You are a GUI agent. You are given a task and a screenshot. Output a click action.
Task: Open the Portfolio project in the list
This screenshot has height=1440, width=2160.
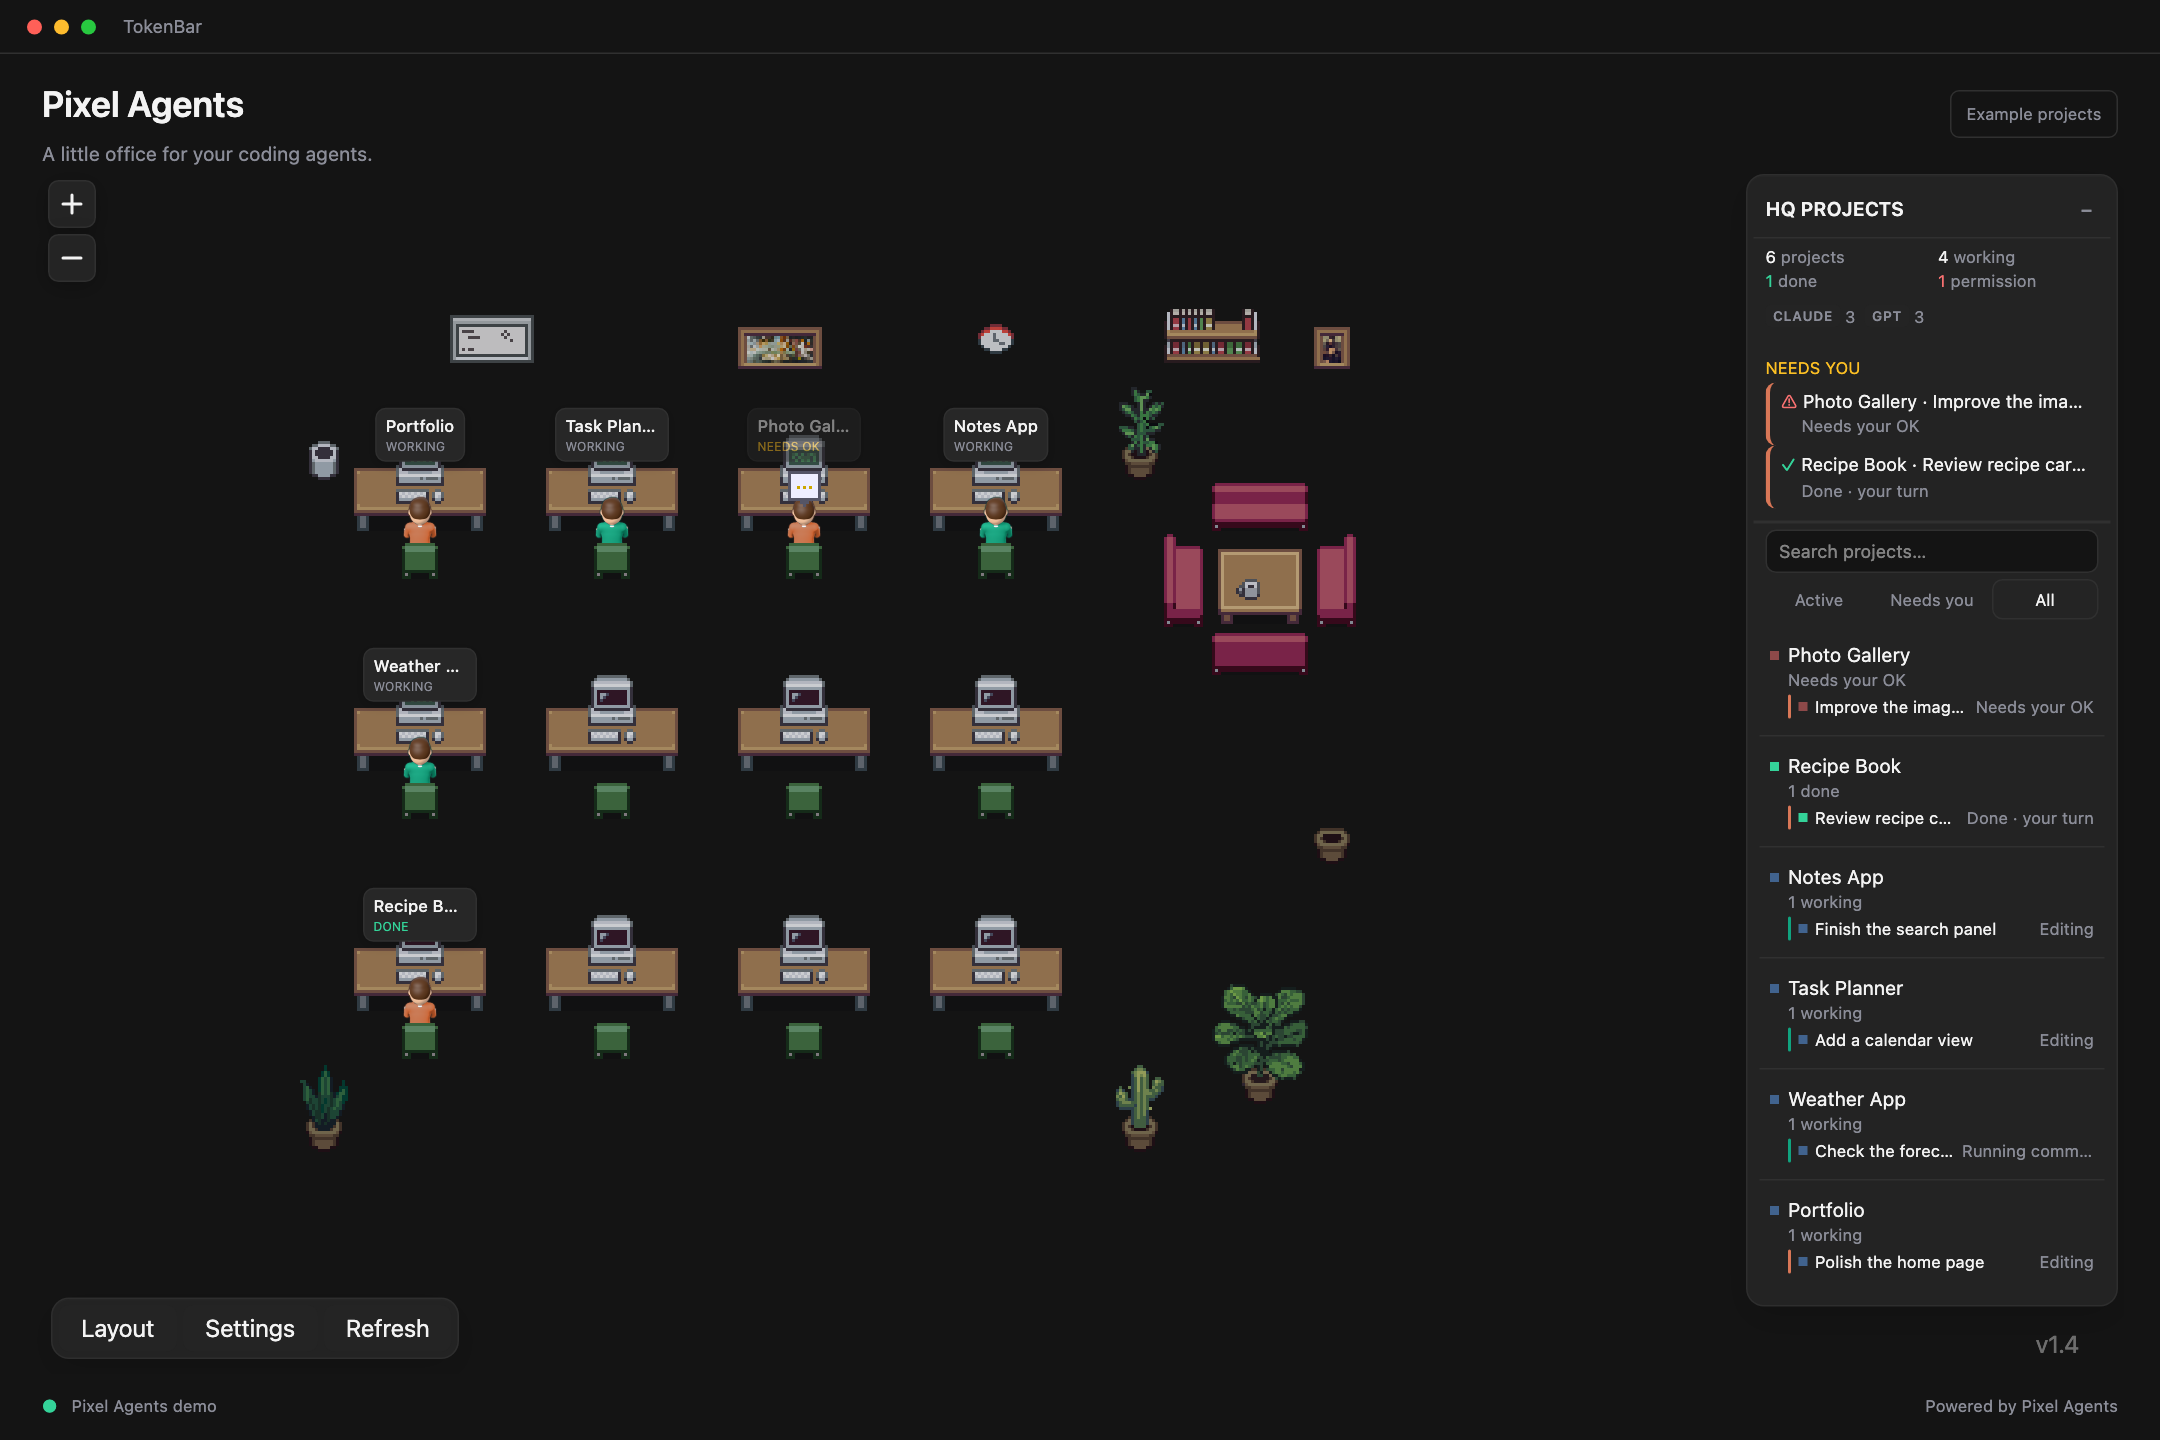tap(1825, 1210)
